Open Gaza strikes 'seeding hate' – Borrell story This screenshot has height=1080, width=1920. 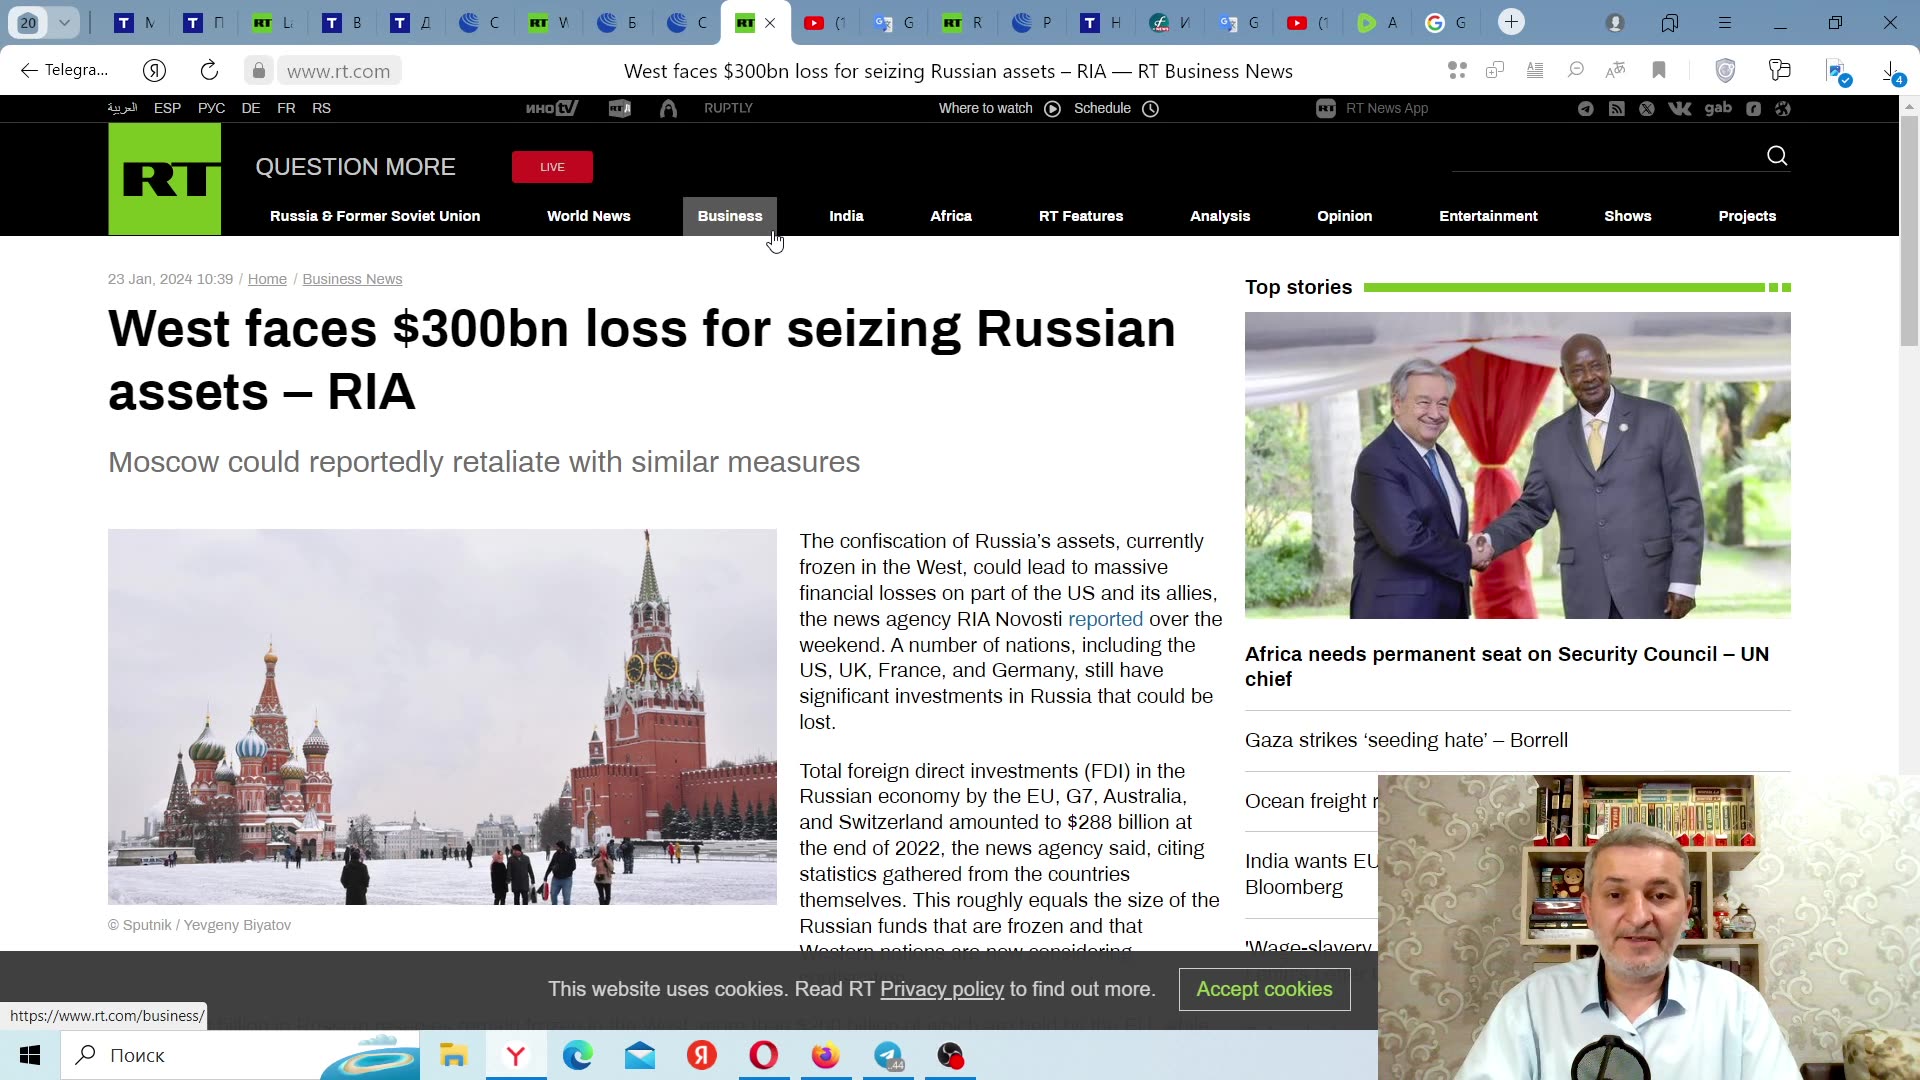tap(1406, 740)
